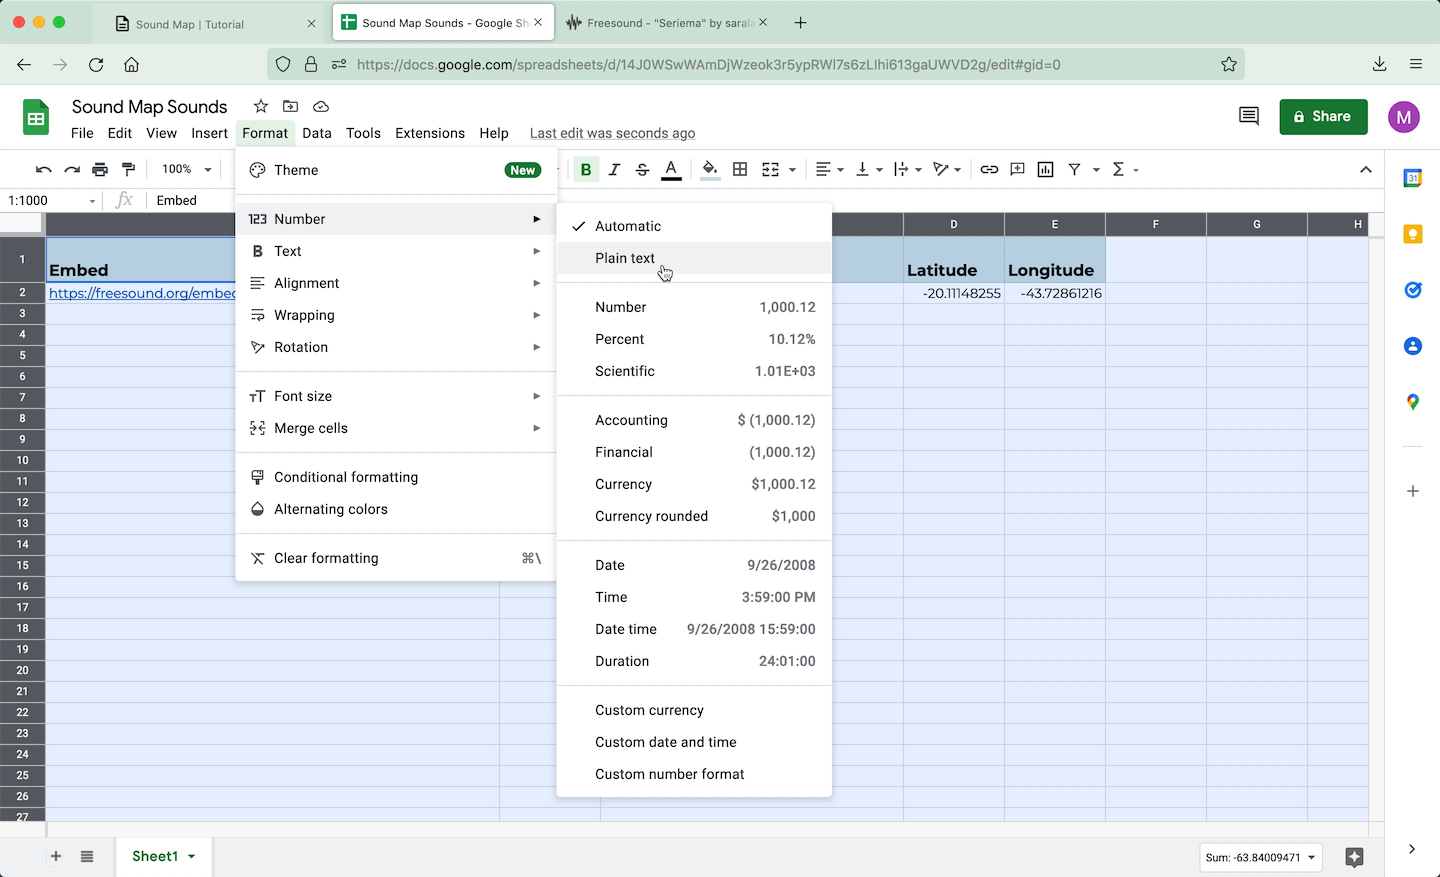The height and width of the screenshot is (877, 1440).
Task: Click the cell reference name box
Action: pyautogui.click(x=51, y=201)
